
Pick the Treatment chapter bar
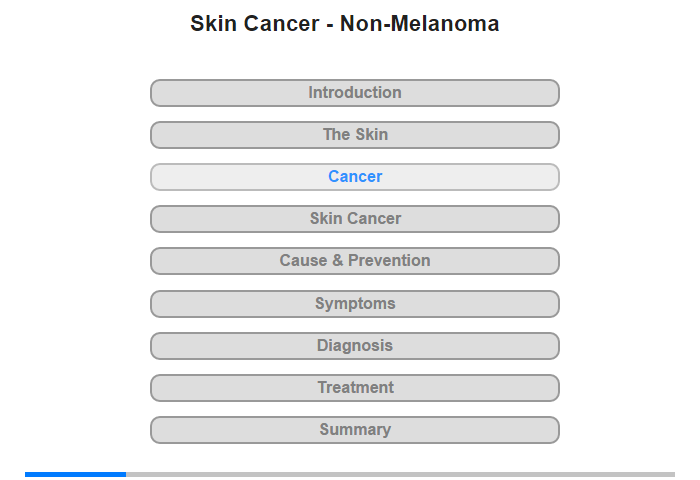(x=355, y=388)
